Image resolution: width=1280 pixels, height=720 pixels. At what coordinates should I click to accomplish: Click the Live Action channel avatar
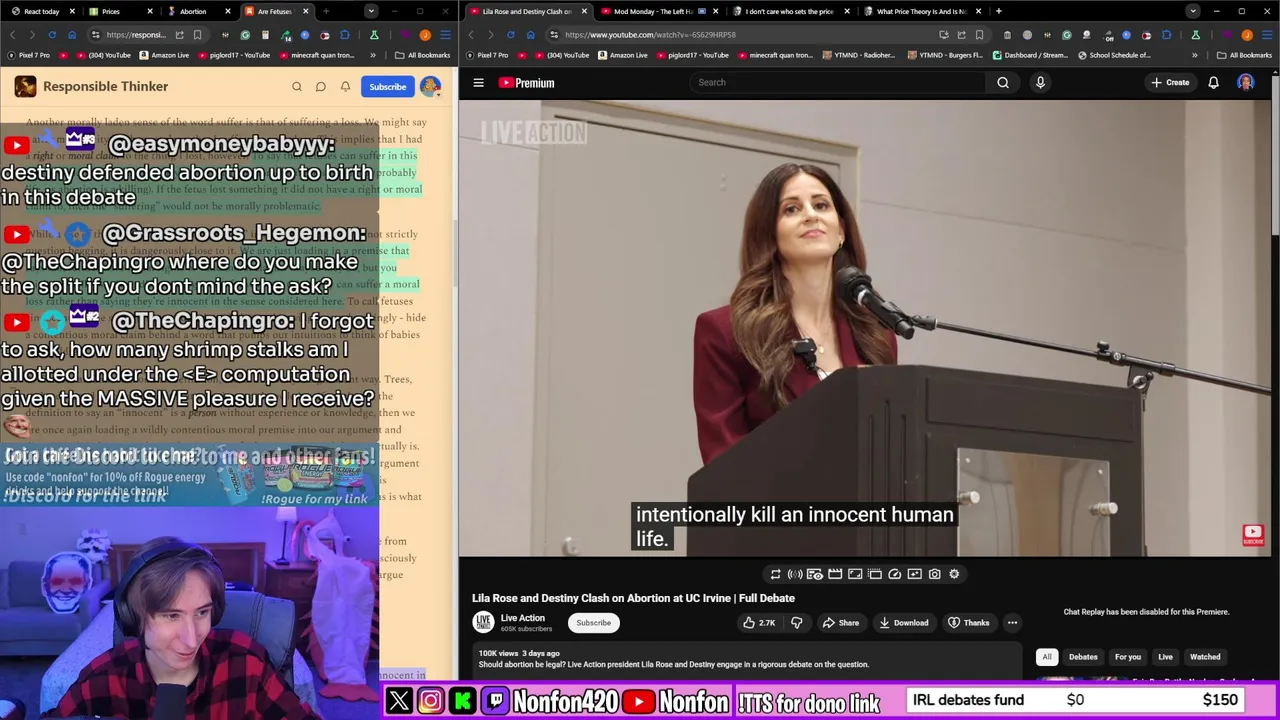(483, 622)
